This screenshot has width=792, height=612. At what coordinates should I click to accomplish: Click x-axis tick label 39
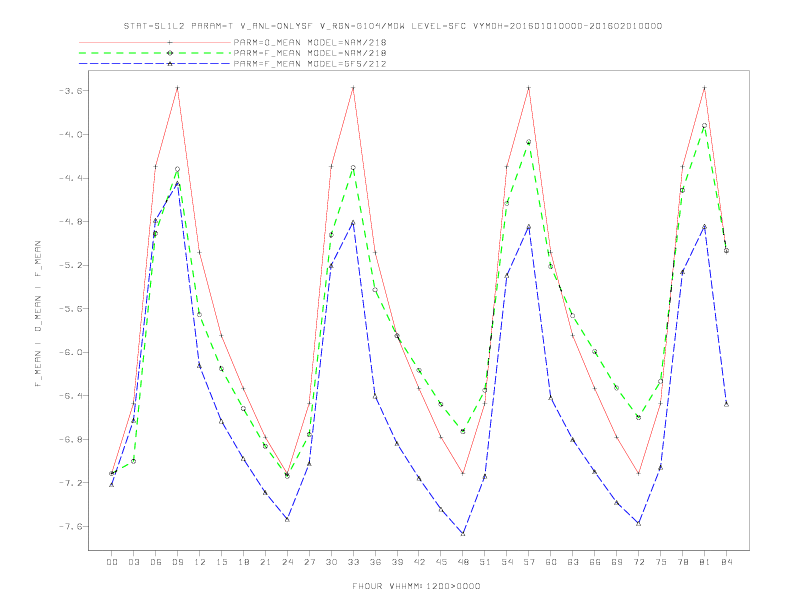click(x=397, y=562)
